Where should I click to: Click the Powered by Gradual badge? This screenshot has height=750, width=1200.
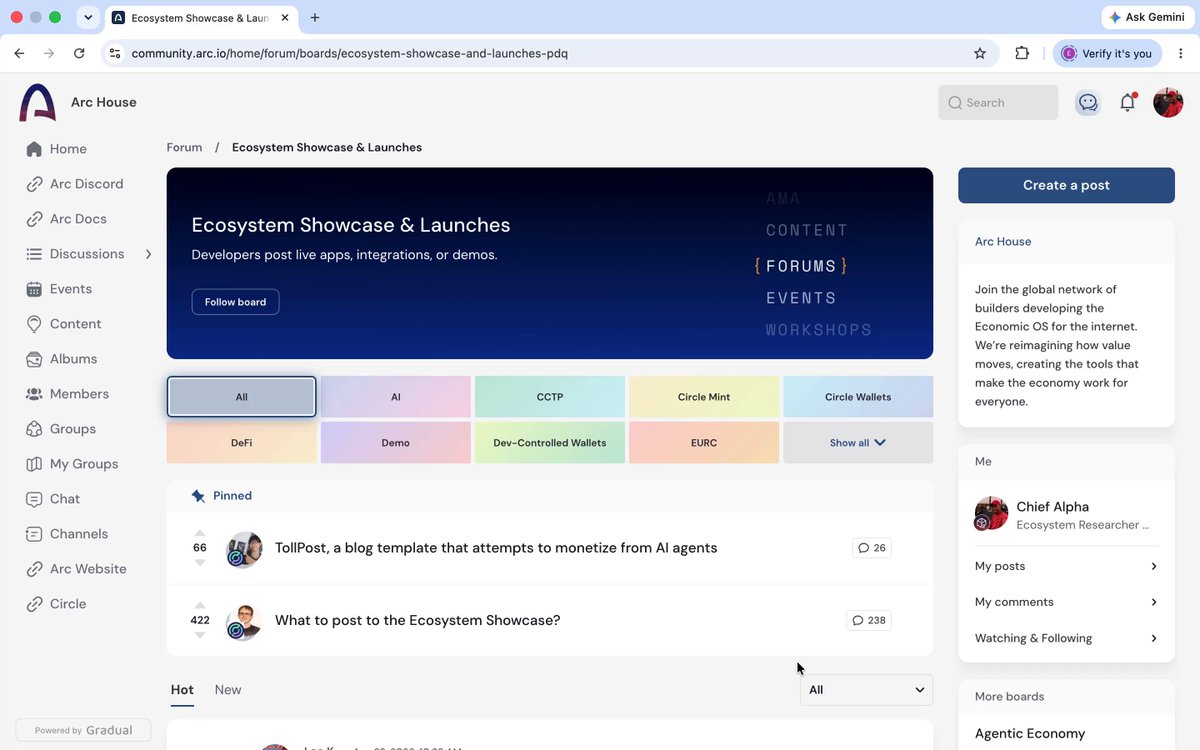(83, 730)
